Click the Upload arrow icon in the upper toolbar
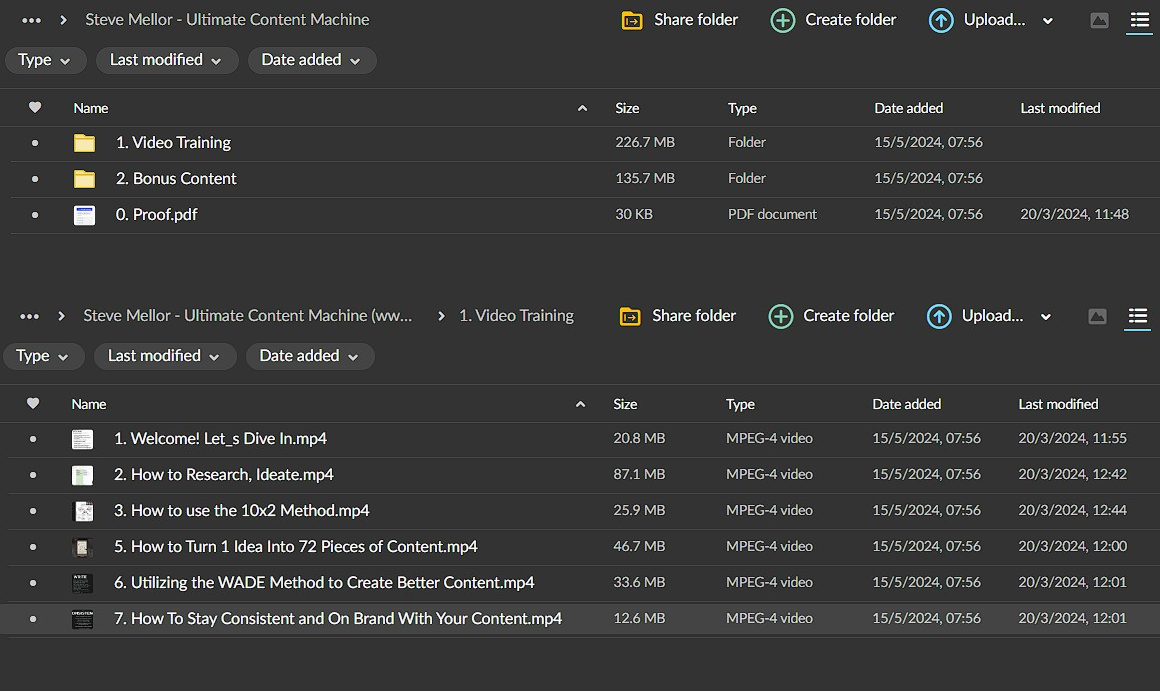The width and height of the screenshot is (1160, 693). [x=940, y=21]
